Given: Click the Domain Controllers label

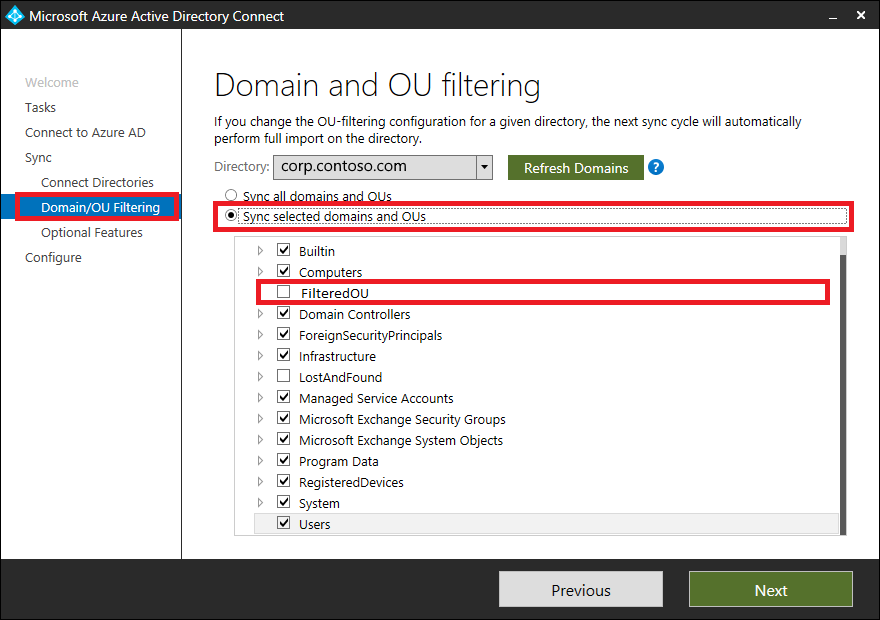Looking at the screenshot, I should point(354,314).
